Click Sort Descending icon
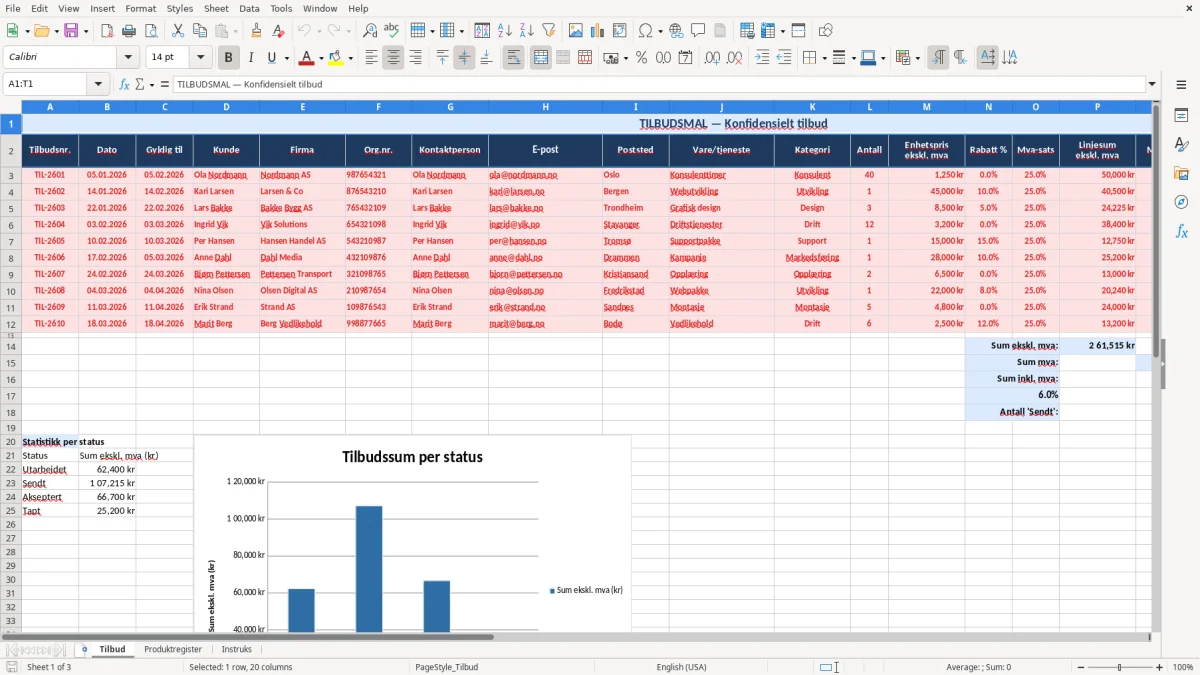1200x675 pixels. click(x=526, y=31)
